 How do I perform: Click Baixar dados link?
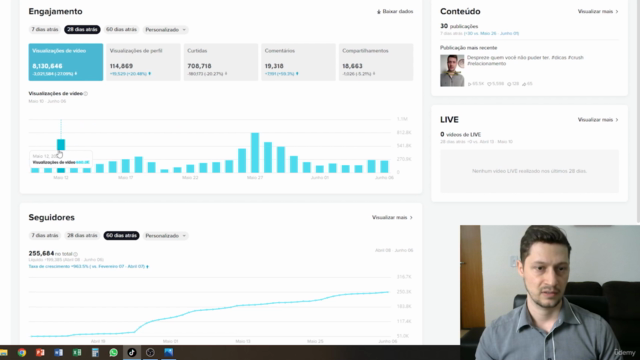tap(395, 12)
